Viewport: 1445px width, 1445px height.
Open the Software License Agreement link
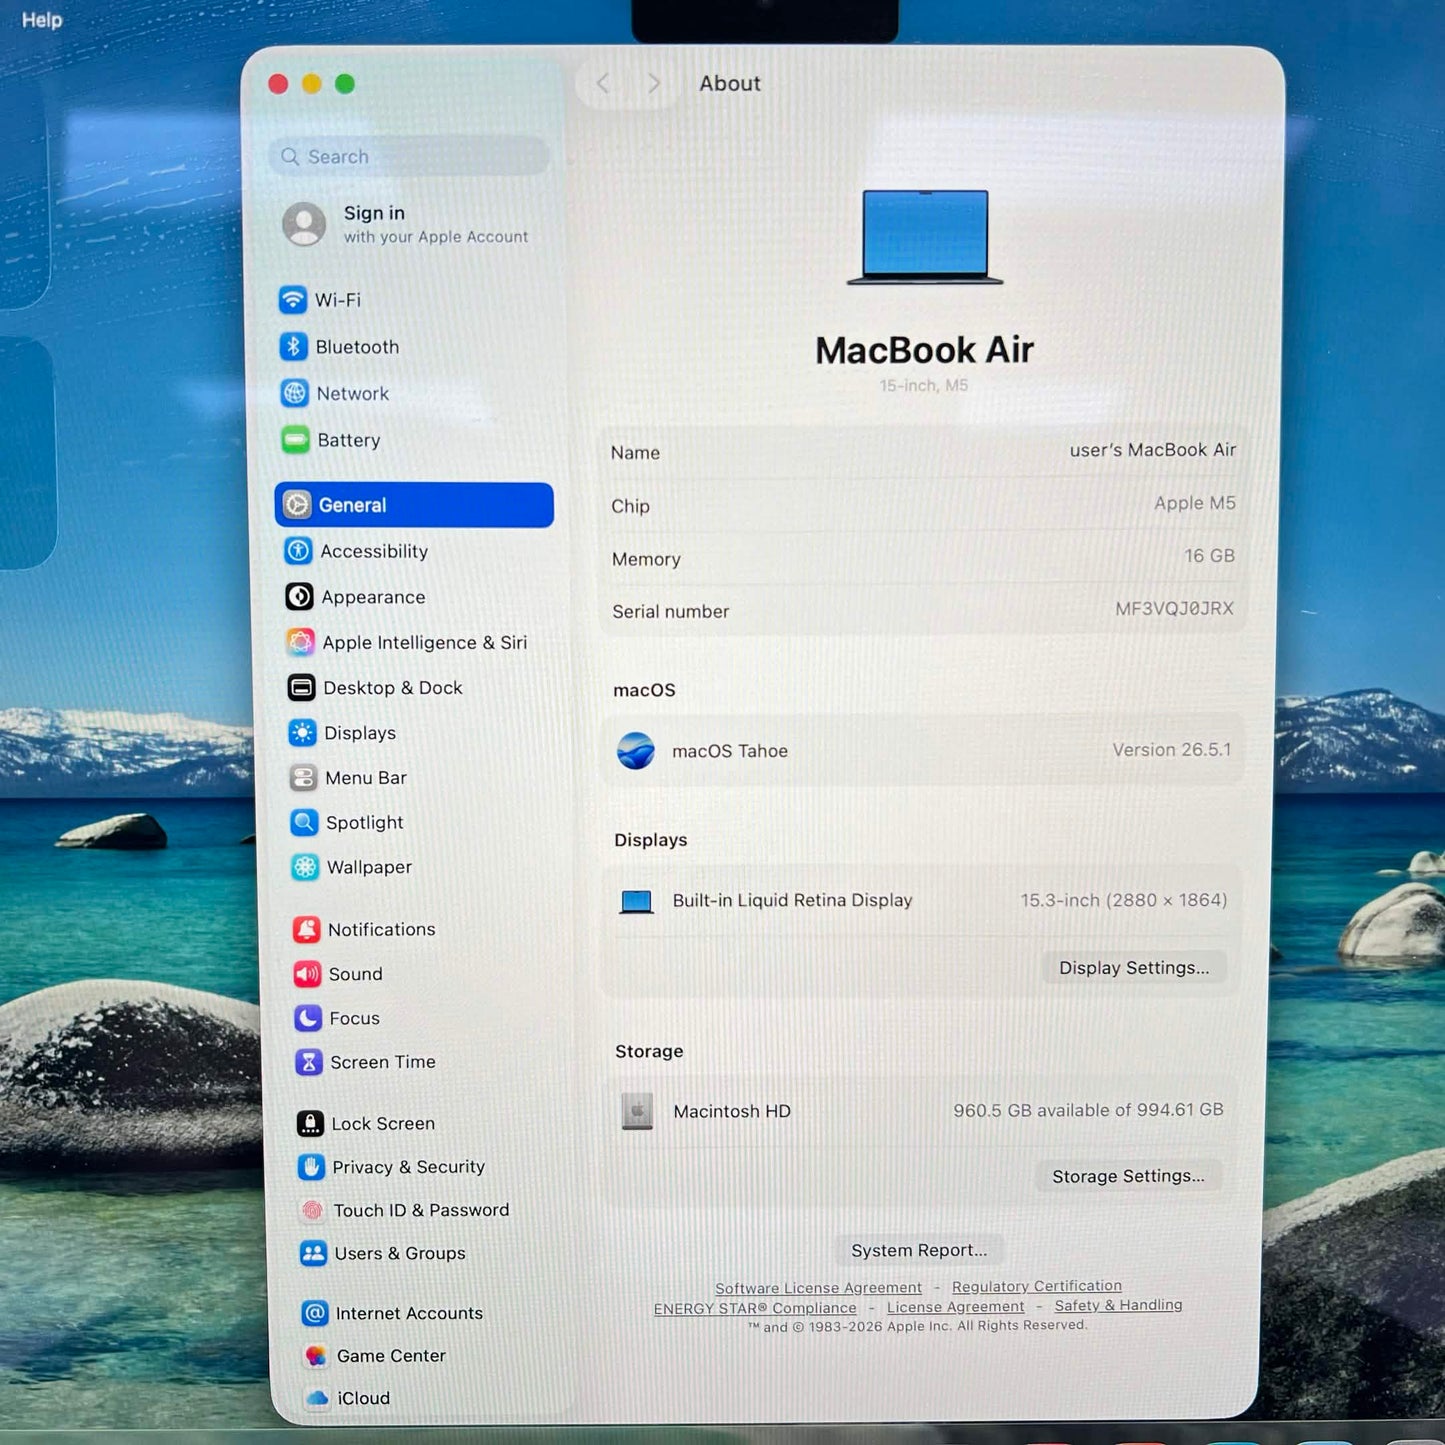[818, 1288]
